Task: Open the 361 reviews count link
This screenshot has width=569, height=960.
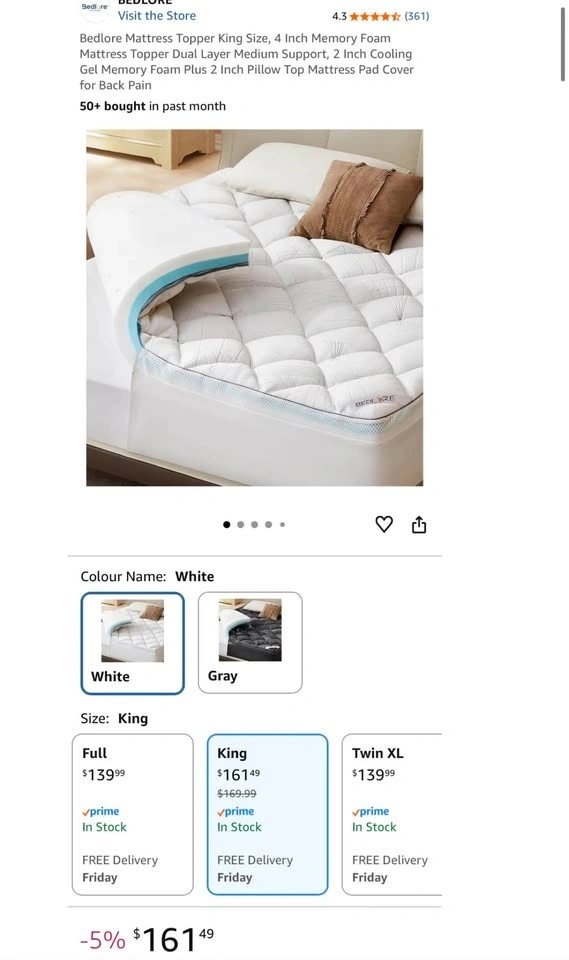Action: [416, 17]
